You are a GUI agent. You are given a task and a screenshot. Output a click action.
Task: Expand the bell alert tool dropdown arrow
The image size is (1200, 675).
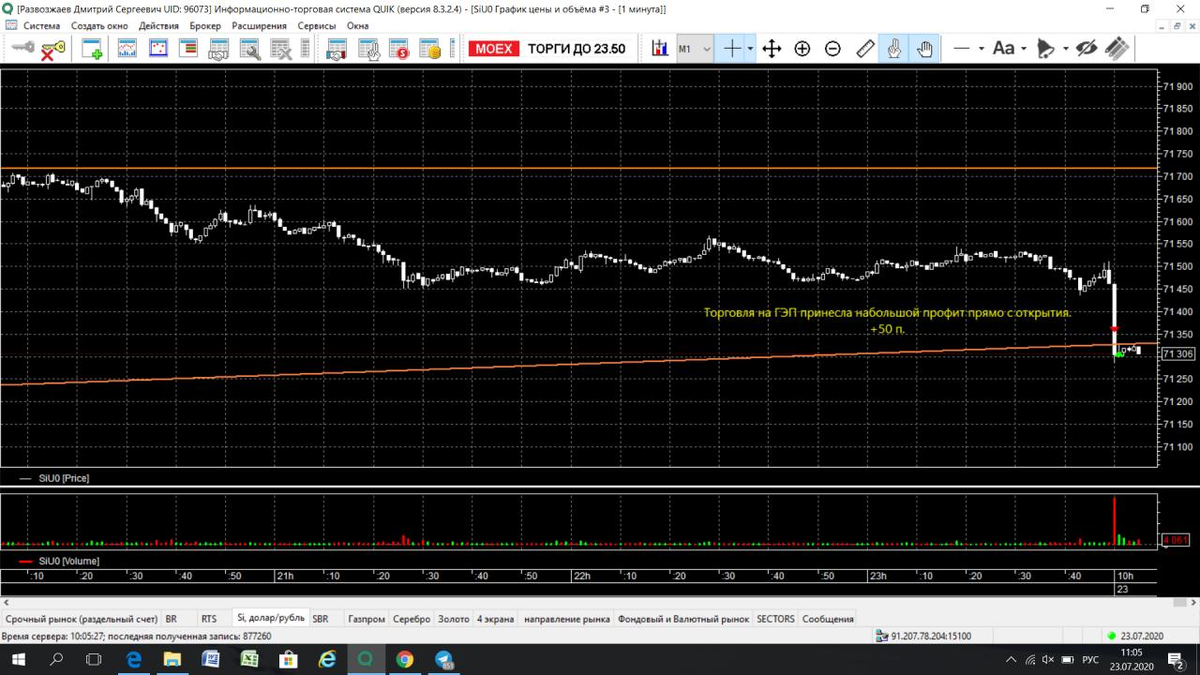[x=1065, y=48]
